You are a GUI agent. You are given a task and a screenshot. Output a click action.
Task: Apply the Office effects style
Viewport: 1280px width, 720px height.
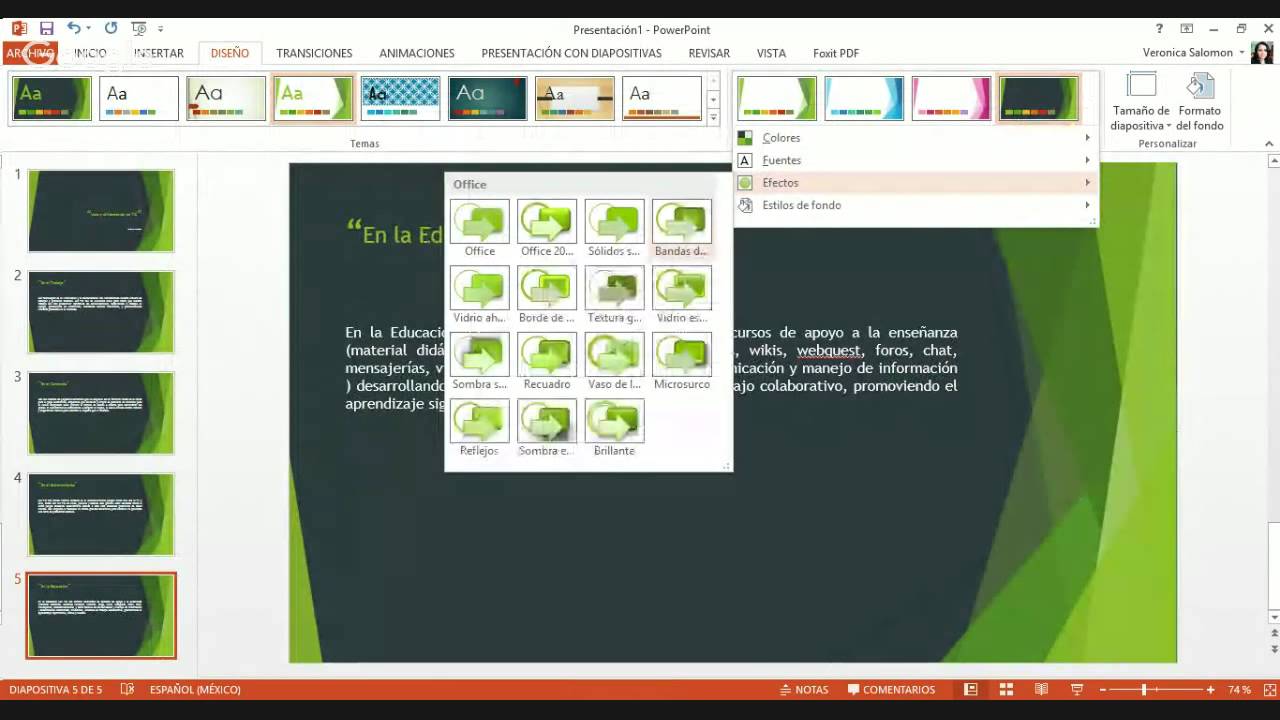tap(480, 228)
